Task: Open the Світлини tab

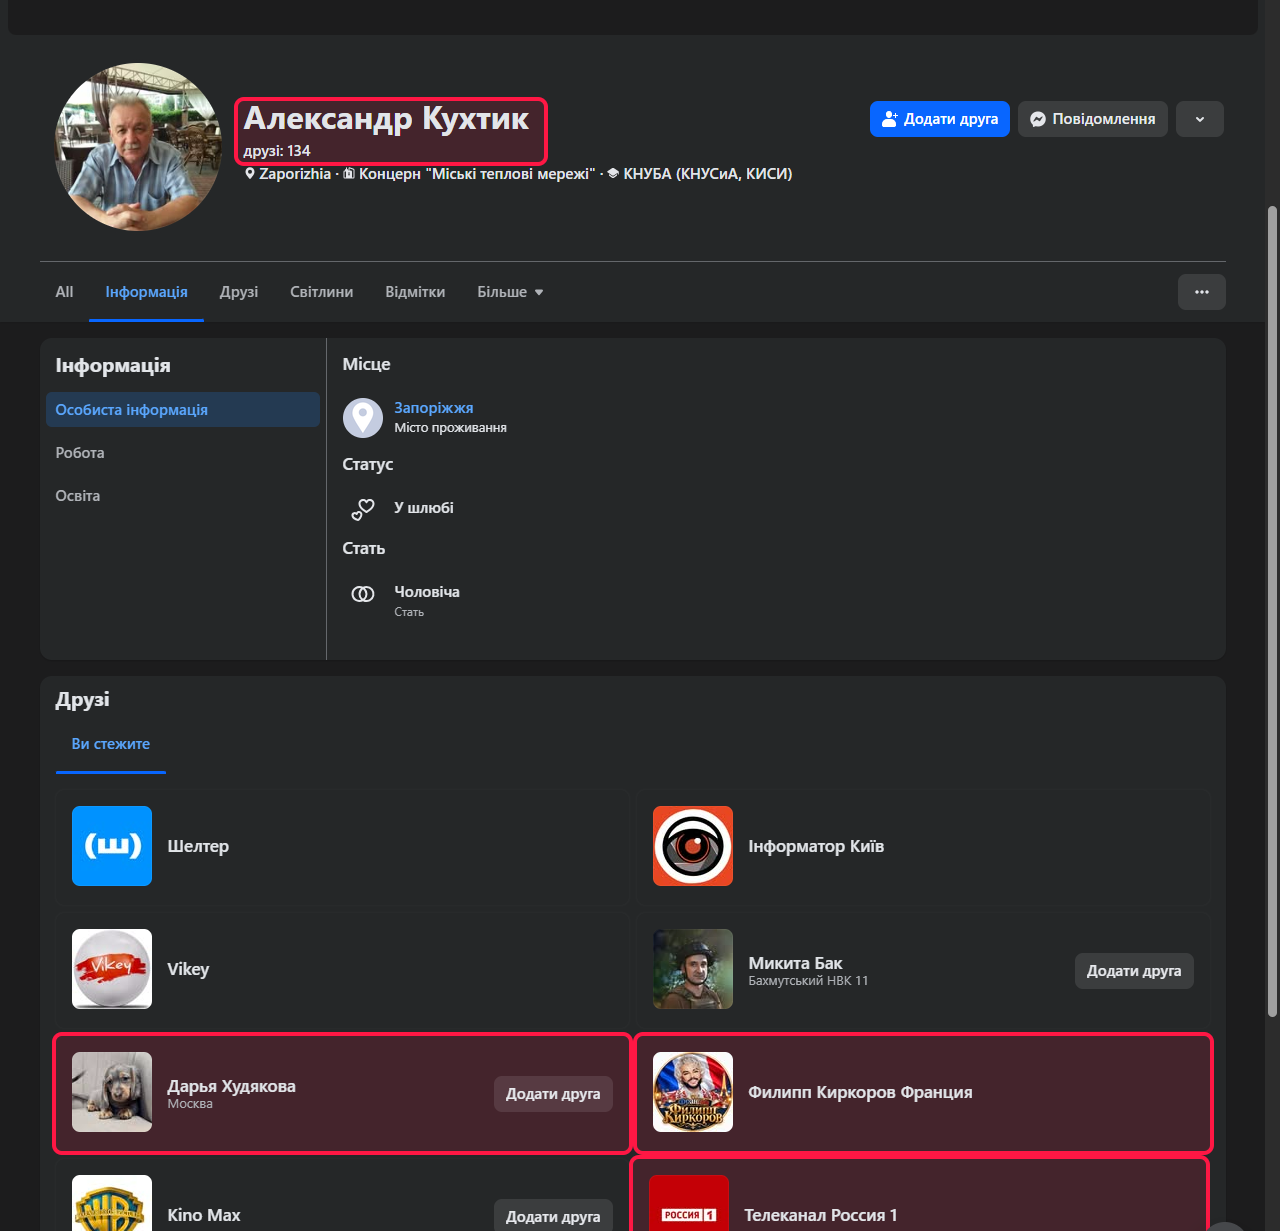Action: (x=322, y=292)
